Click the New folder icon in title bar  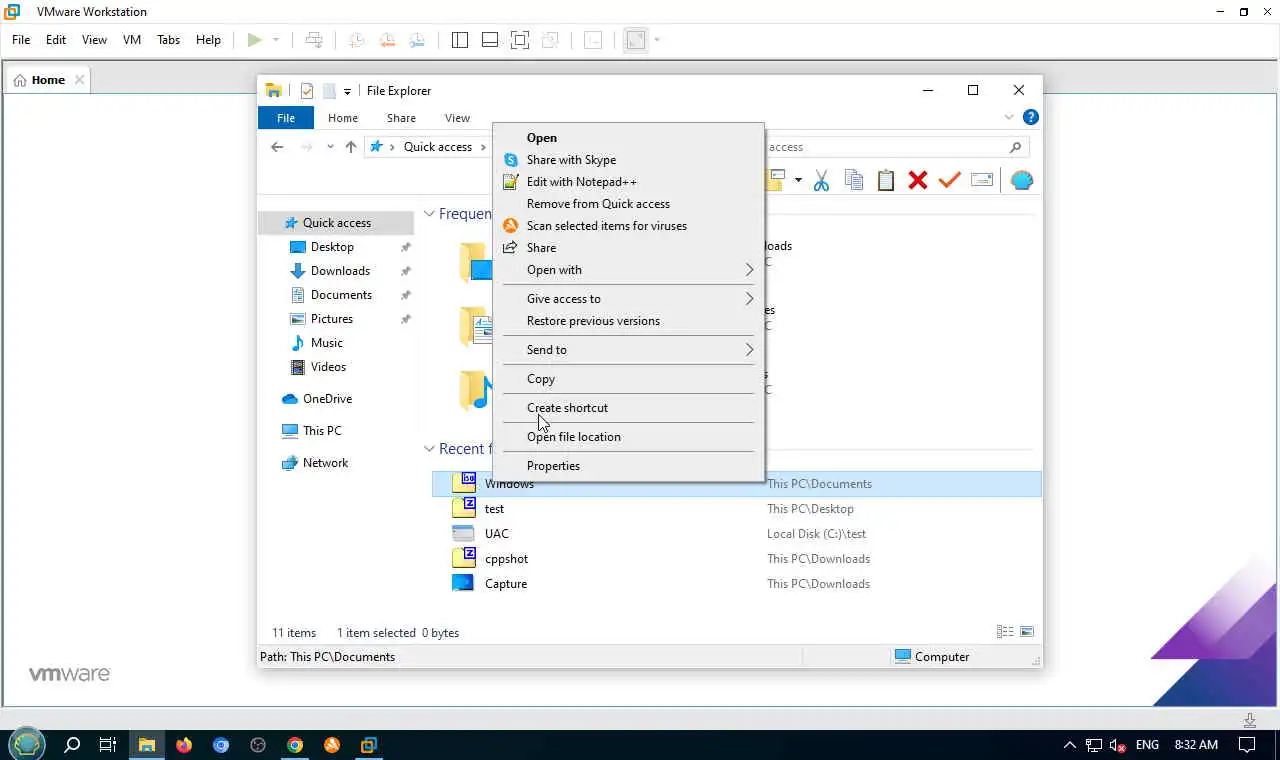pyautogui.click(x=328, y=91)
